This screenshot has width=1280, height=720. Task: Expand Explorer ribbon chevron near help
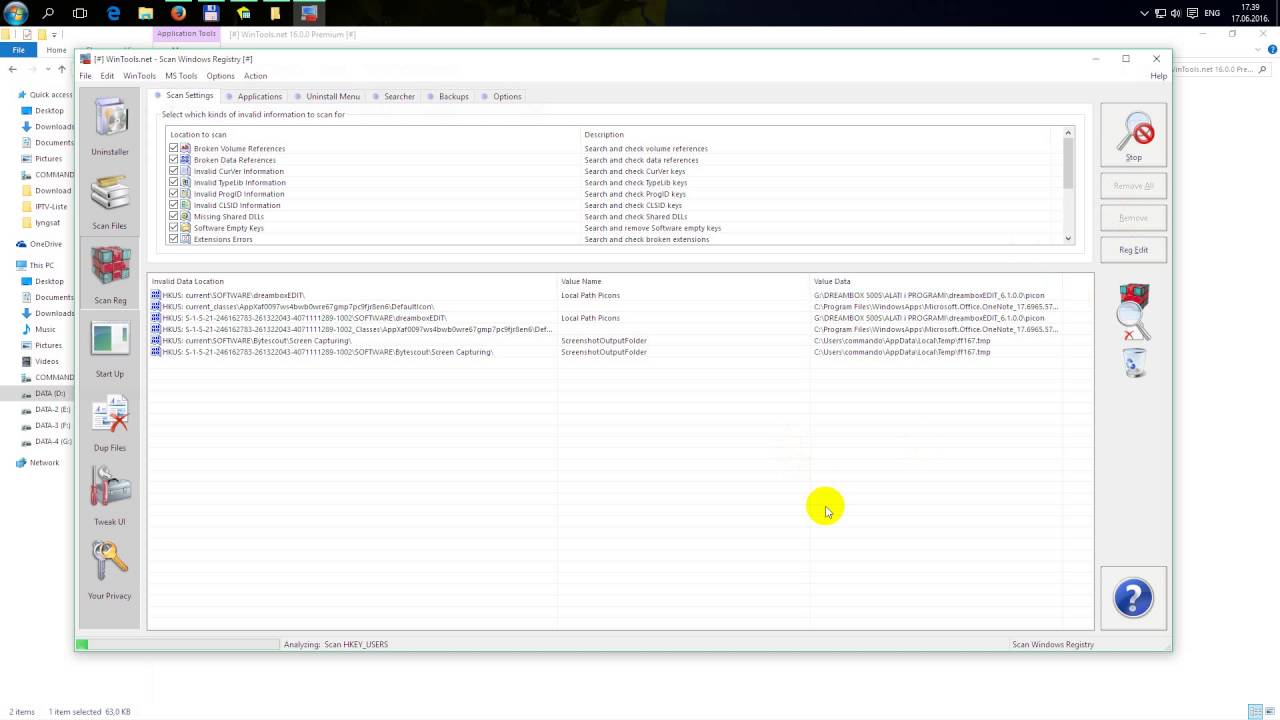[1258, 50]
